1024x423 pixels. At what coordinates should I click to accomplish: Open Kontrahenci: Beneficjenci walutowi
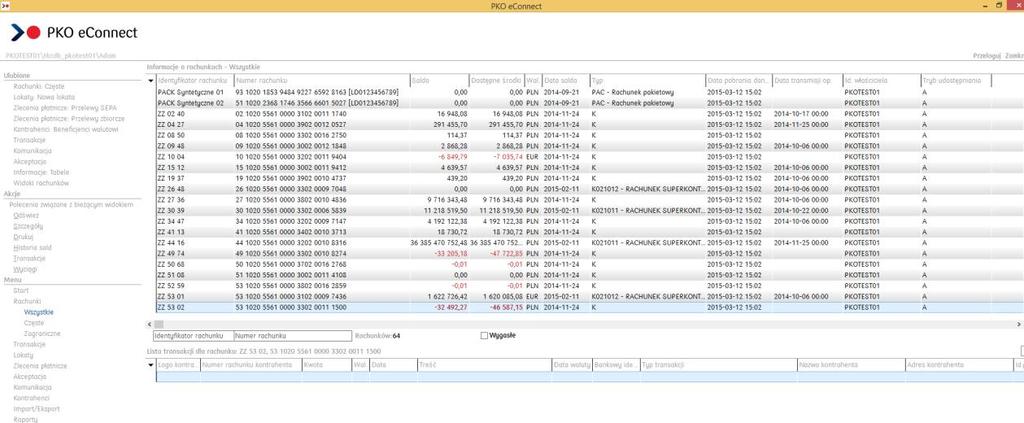point(65,130)
